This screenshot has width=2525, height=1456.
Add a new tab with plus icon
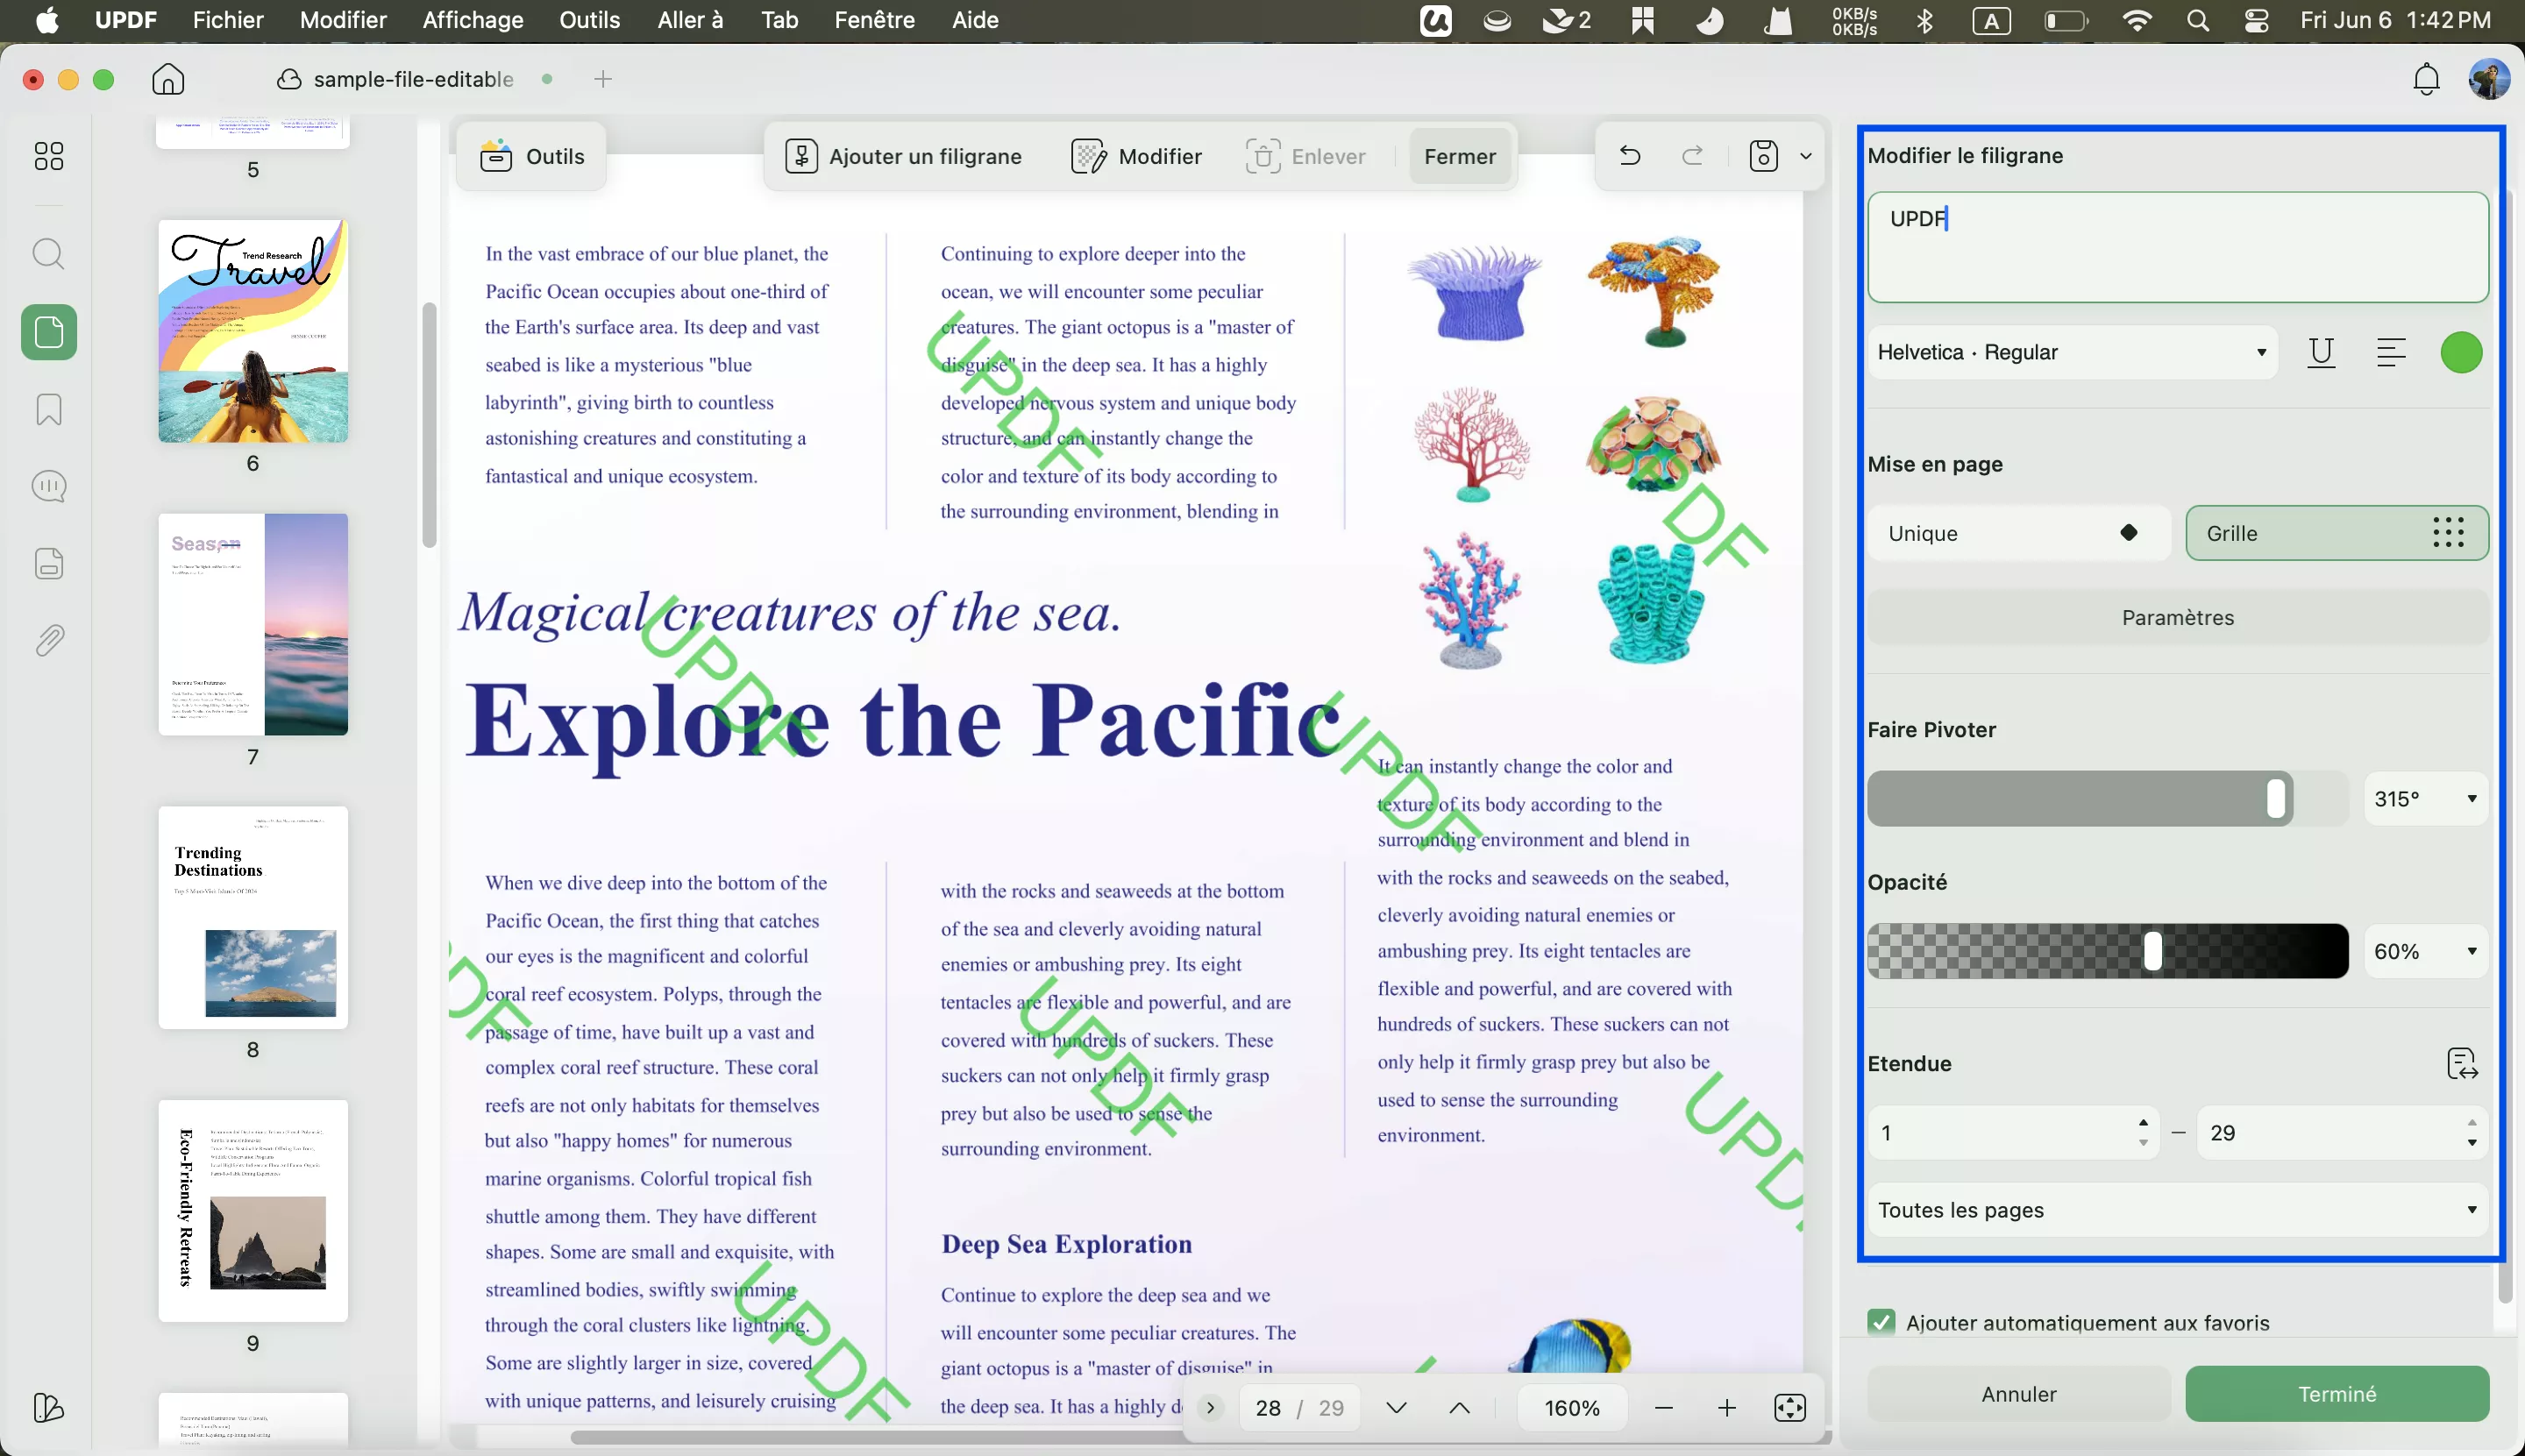pos(603,79)
